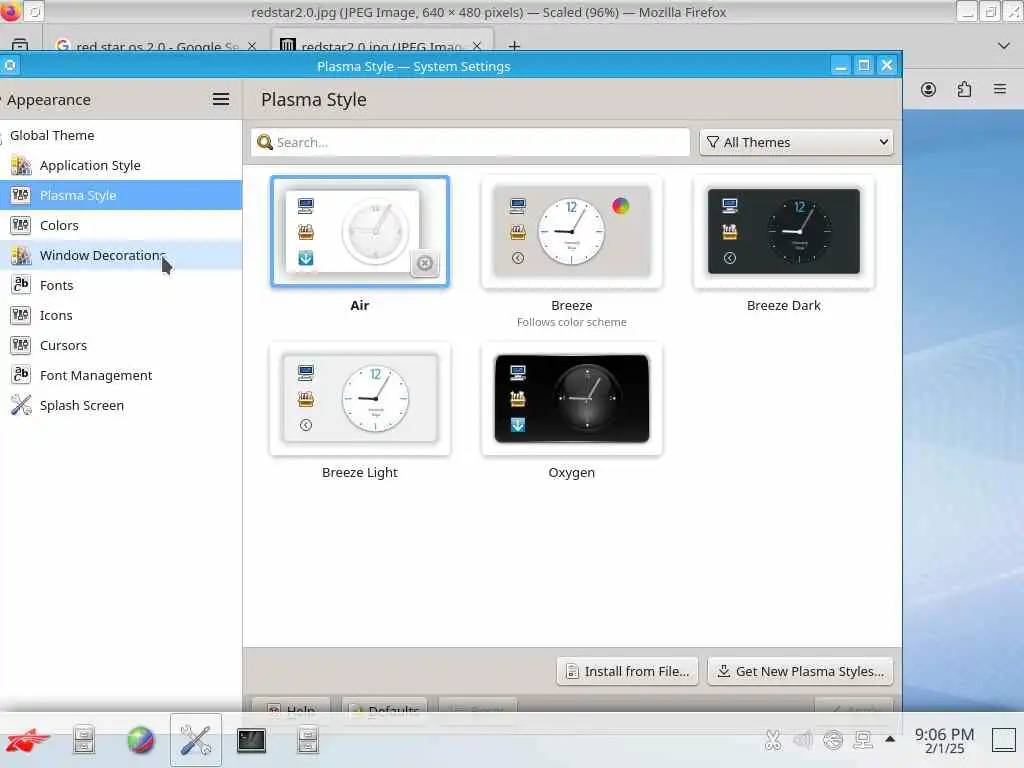Click the Help button
The height and width of the screenshot is (768, 1024).
click(291, 710)
